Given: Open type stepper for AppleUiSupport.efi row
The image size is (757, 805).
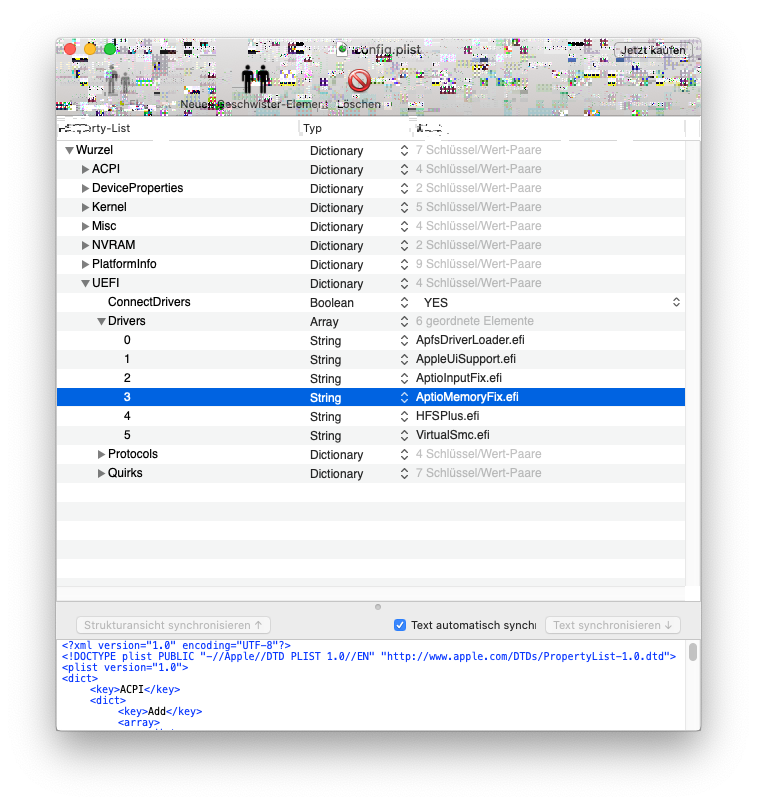Looking at the screenshot, I should point(404,359).
